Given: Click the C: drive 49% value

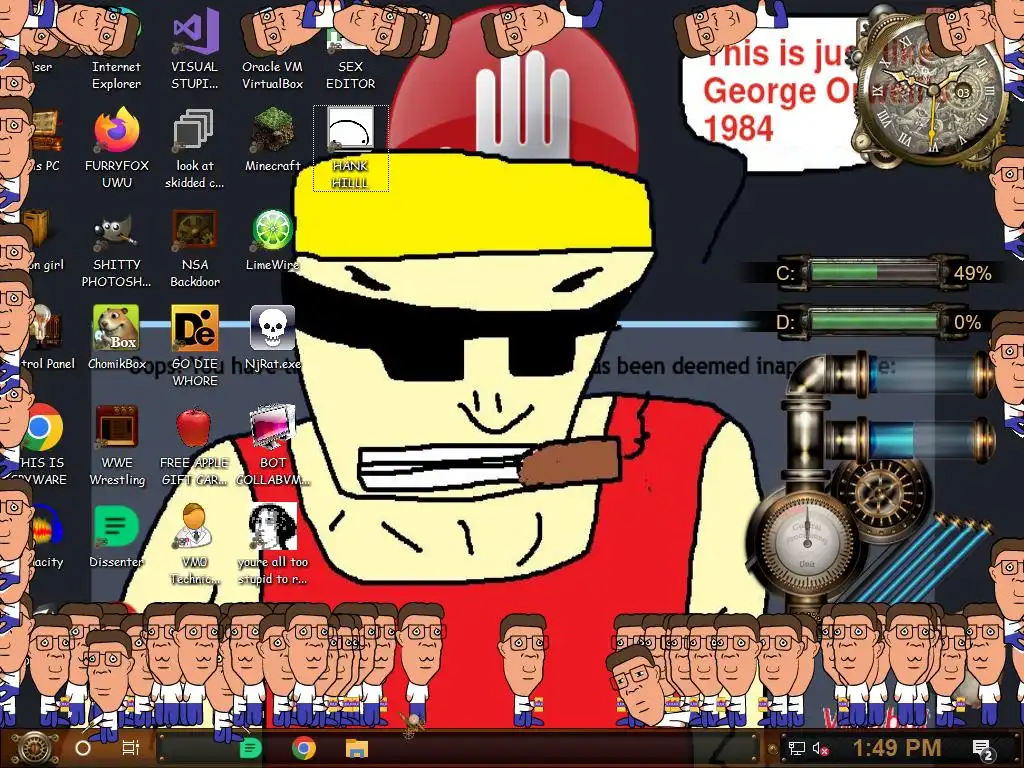Looking at the screenshot, I should pyautogui.click(x=972, y=273).
